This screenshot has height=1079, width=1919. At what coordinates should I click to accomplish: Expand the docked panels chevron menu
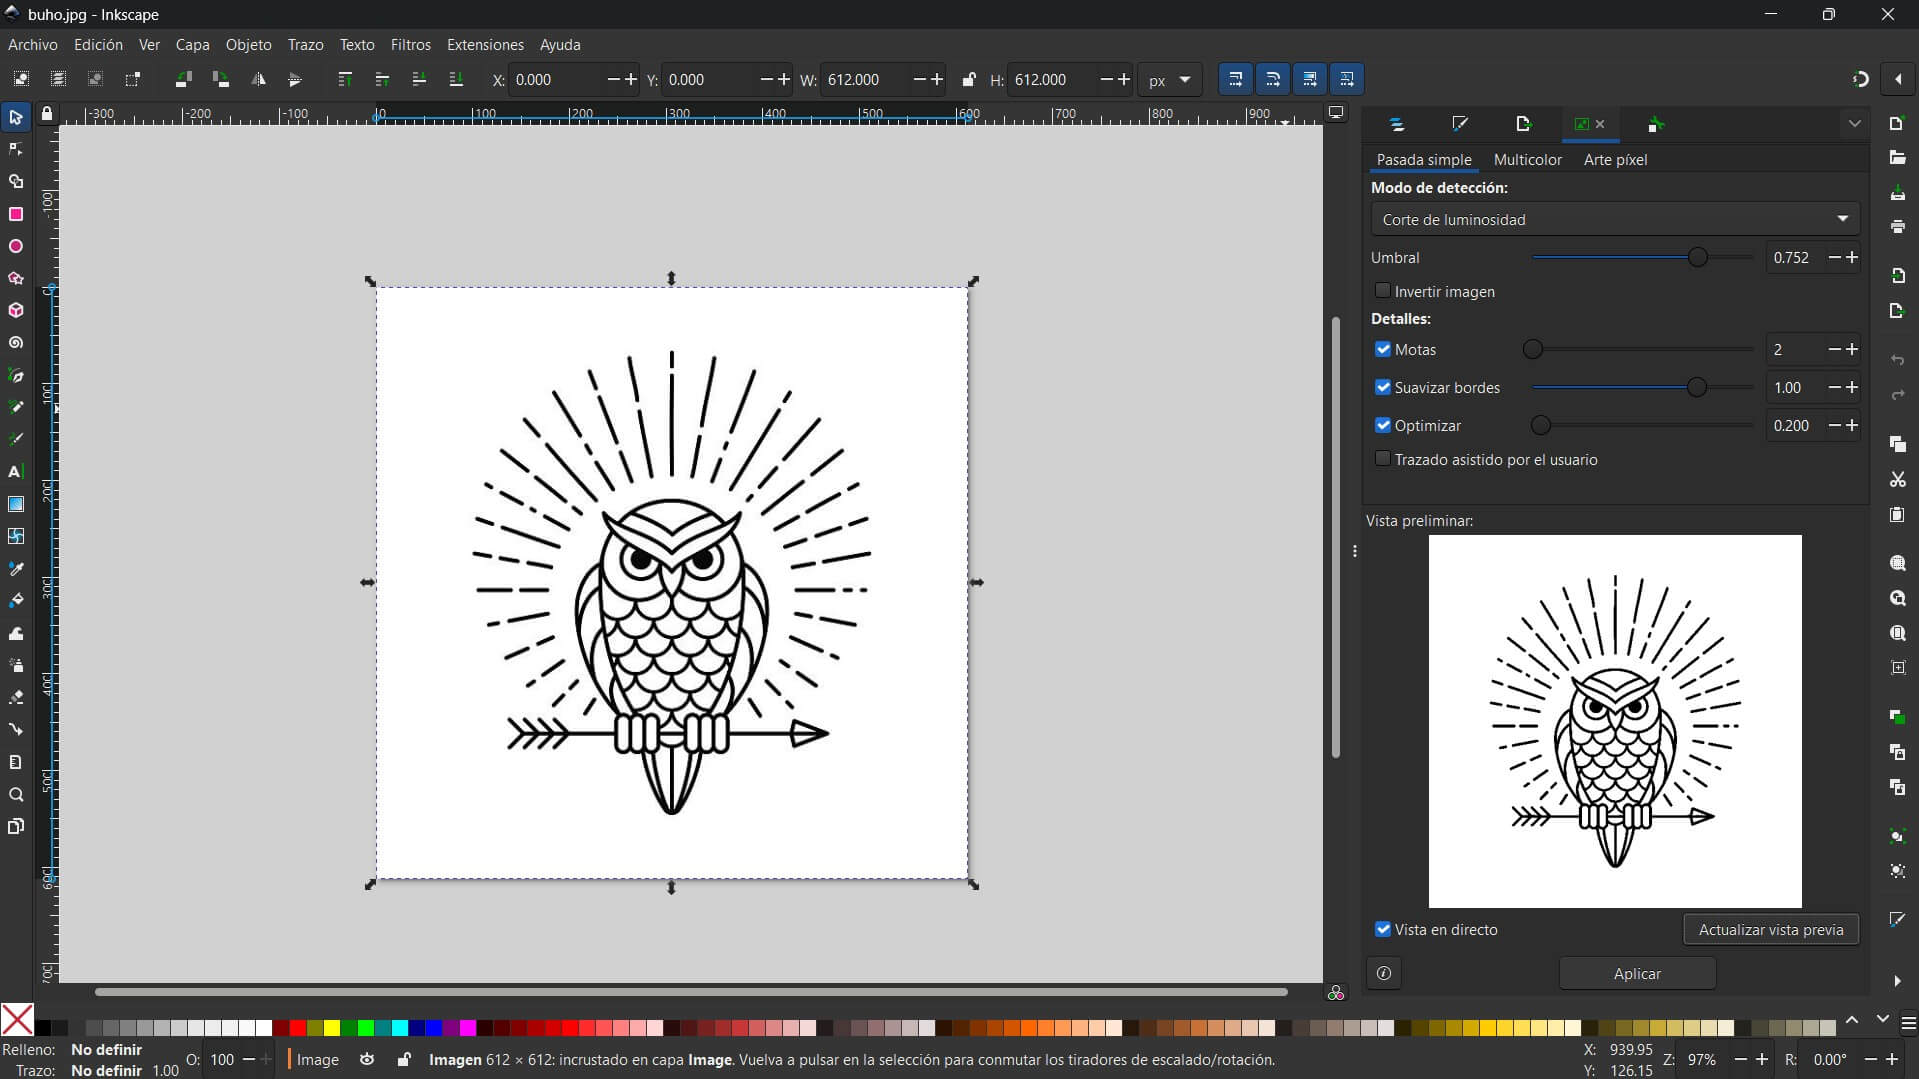point(1854,124)
